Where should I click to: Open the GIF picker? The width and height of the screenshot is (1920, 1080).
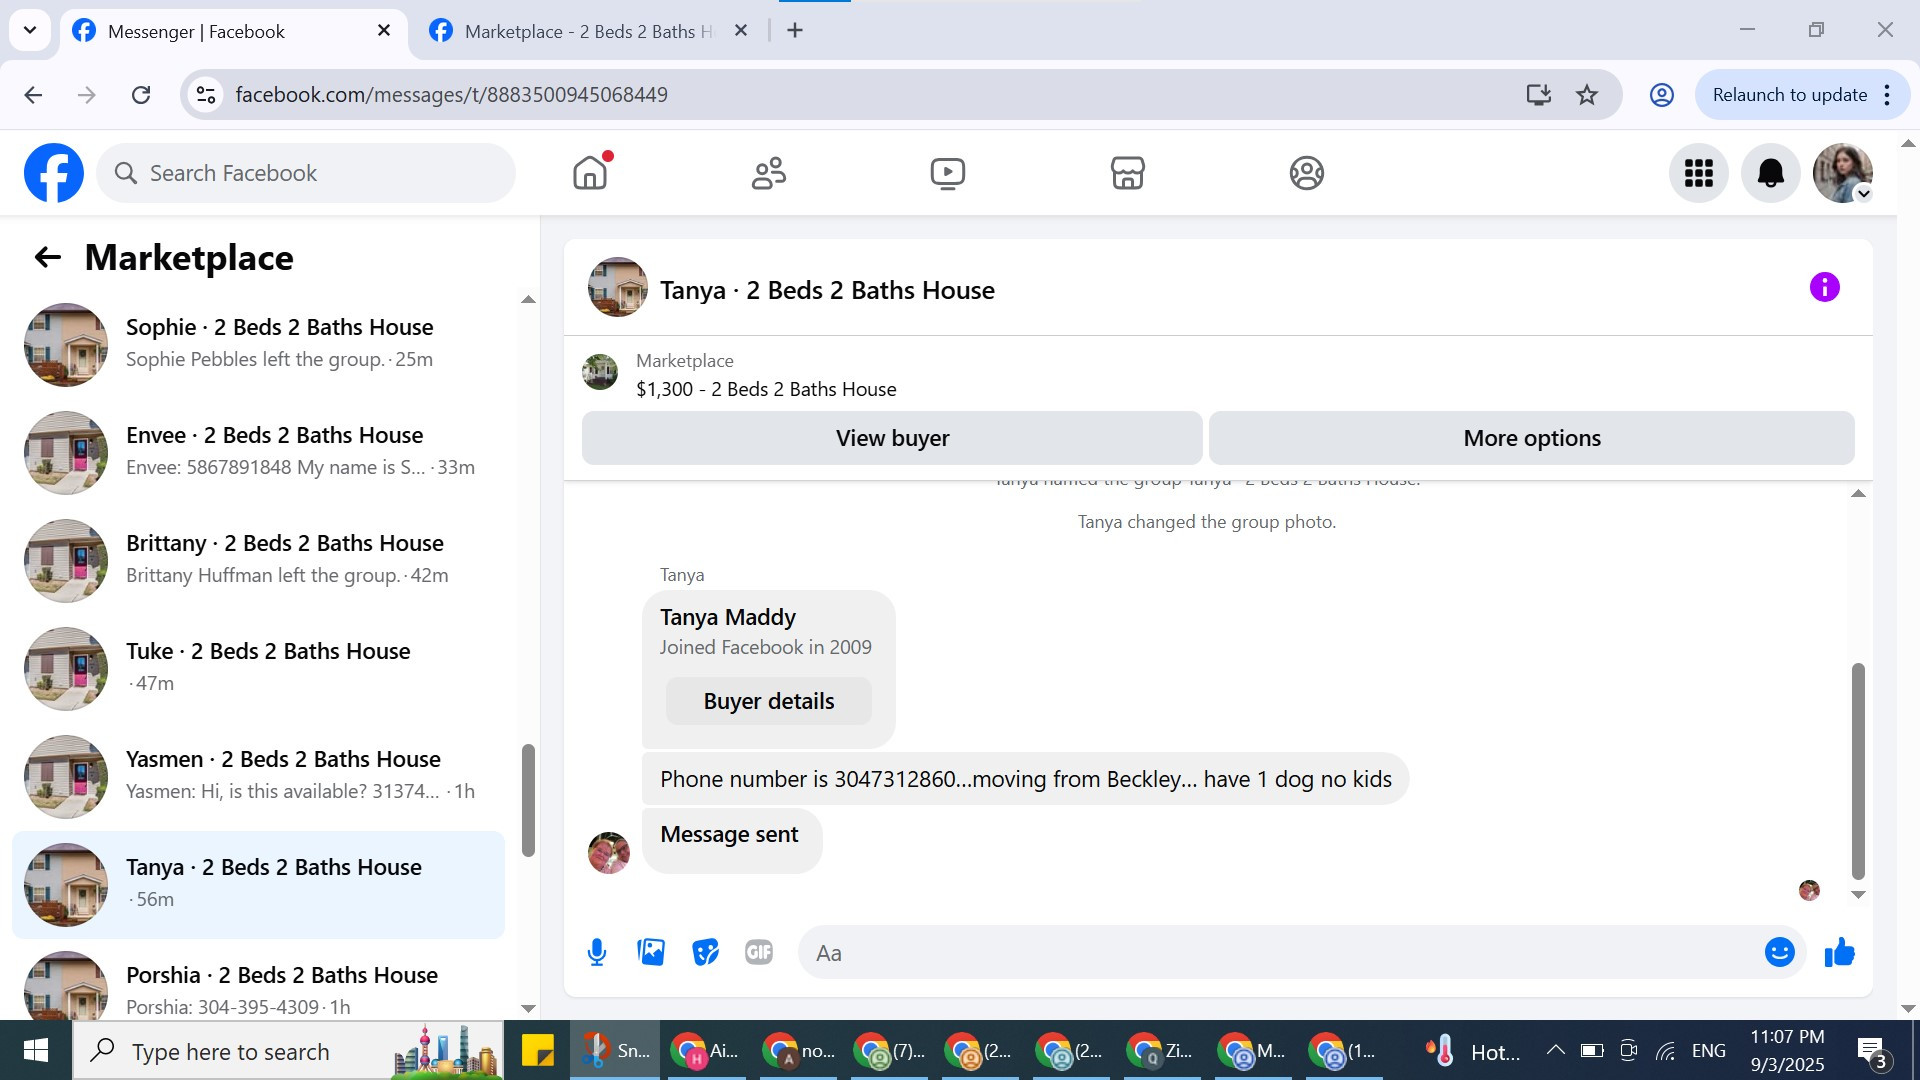pyautogui.click(x=759, y=953)
